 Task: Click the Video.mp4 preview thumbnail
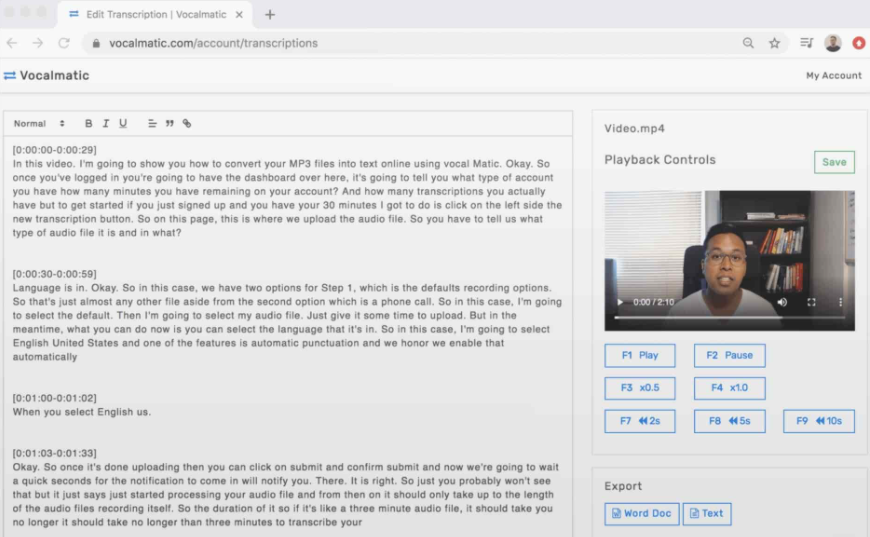pyautogui.click(x=729, y=261)
